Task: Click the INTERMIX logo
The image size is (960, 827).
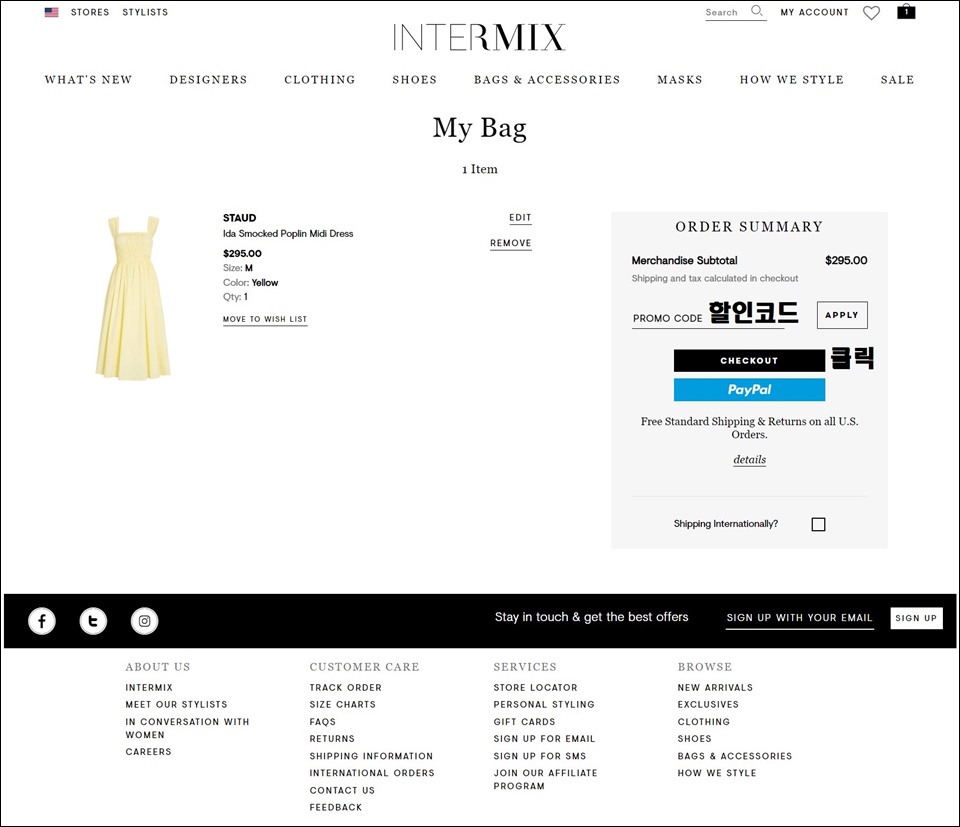Action: pos(479,37)
